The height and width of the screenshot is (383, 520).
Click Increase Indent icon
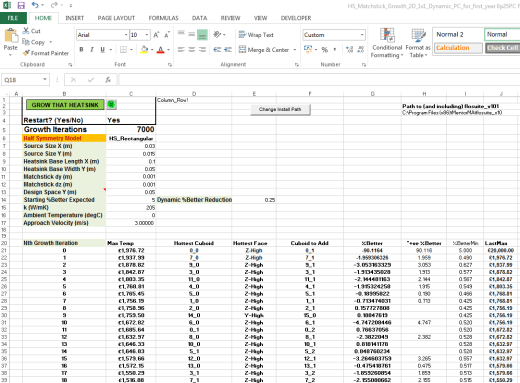[228, 50]
